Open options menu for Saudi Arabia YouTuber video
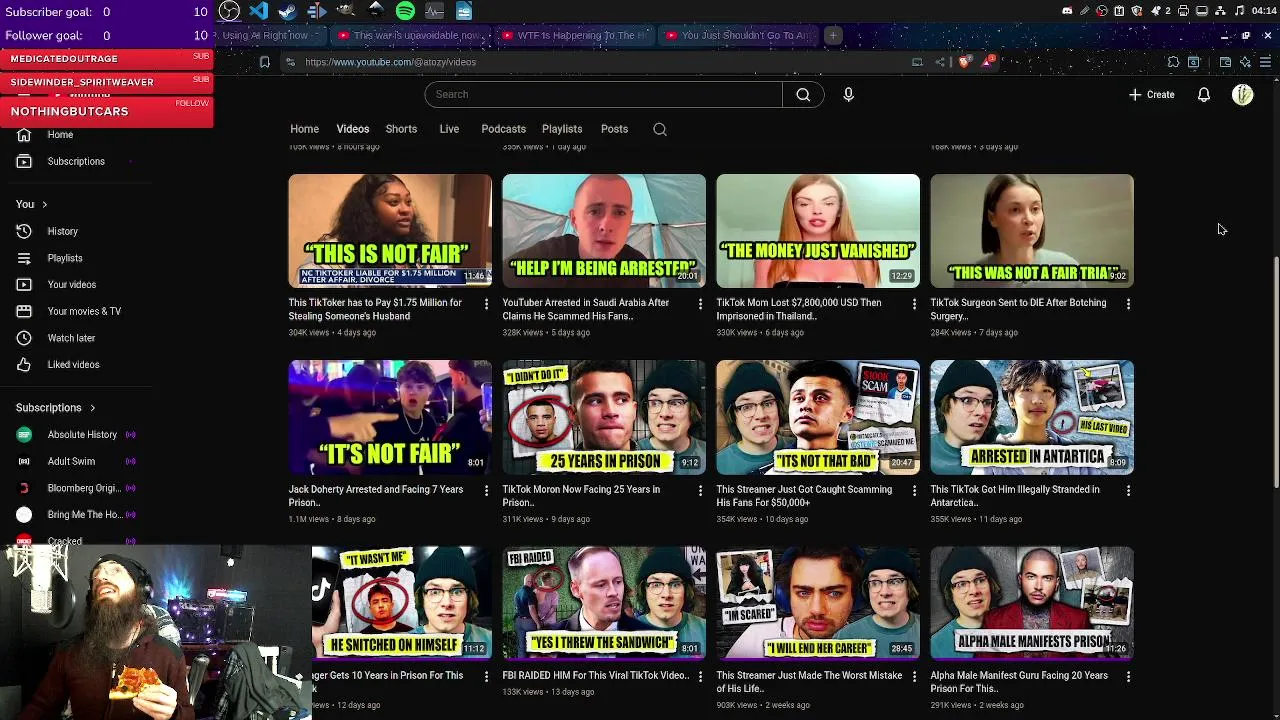Image resolution: width=1280 pixels, height=720 pixels. tap(700, 304)
